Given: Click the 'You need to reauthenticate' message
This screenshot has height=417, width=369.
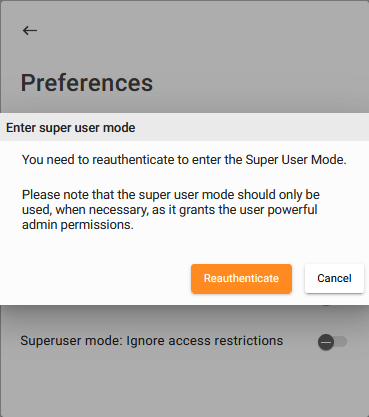Looking at the screenshot, I should 184,160.
